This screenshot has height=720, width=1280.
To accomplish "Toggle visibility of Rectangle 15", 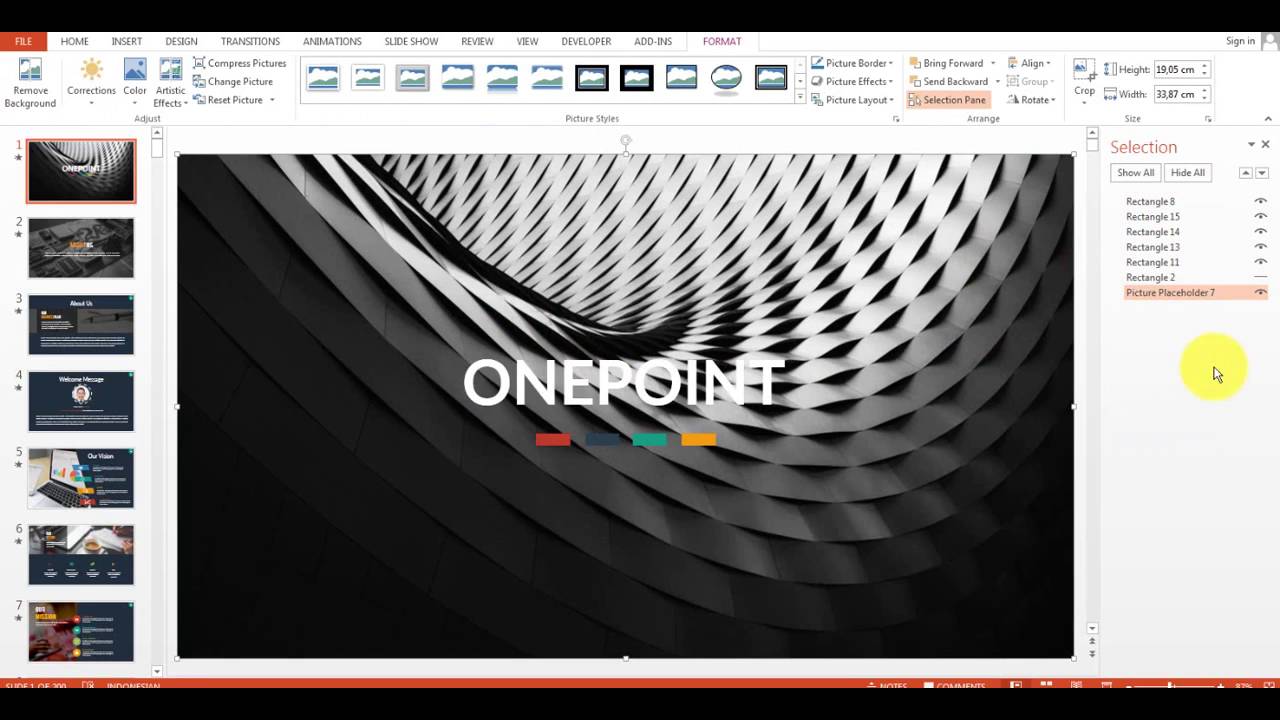I will (x=1260, y=216).
